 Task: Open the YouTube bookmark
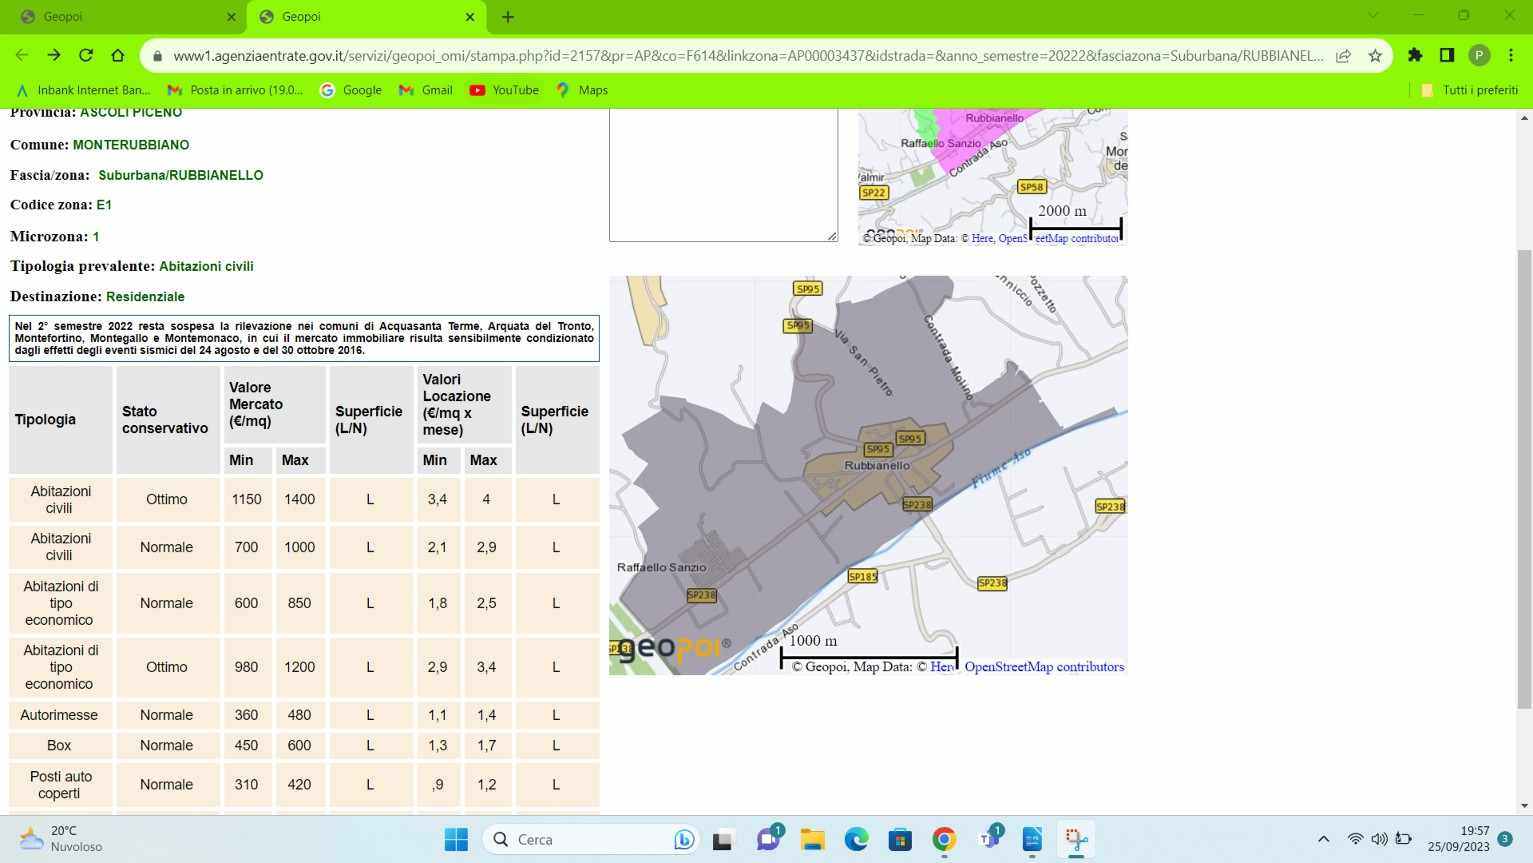tap(504, 90)
